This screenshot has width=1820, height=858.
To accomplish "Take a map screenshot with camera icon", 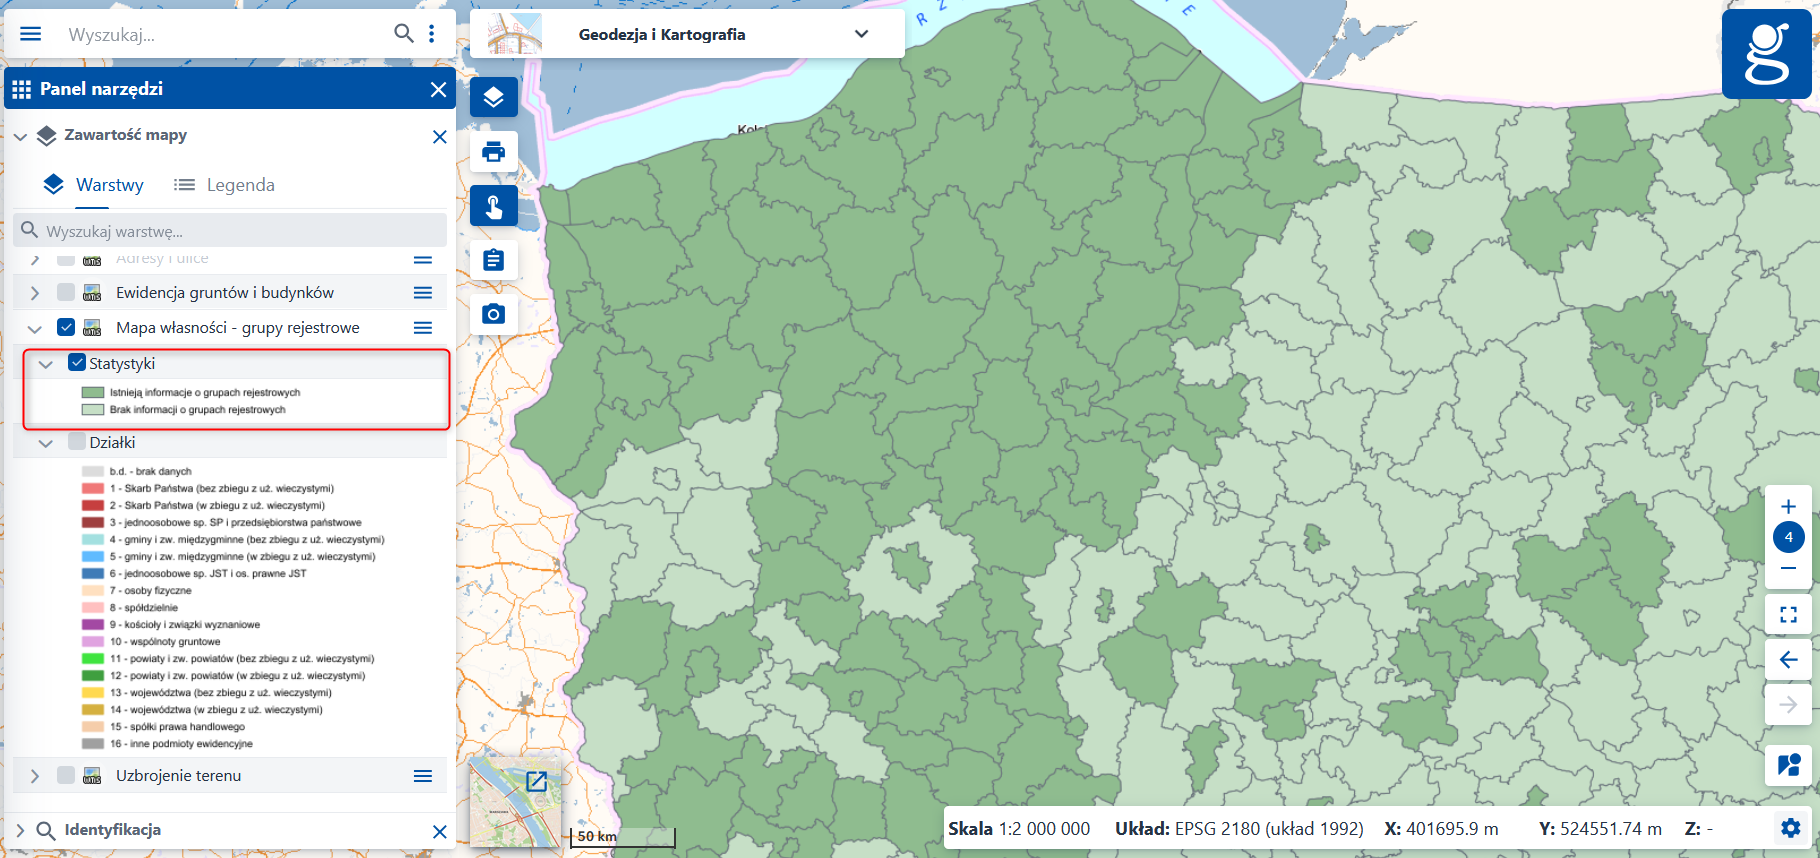I will [493, 314].
